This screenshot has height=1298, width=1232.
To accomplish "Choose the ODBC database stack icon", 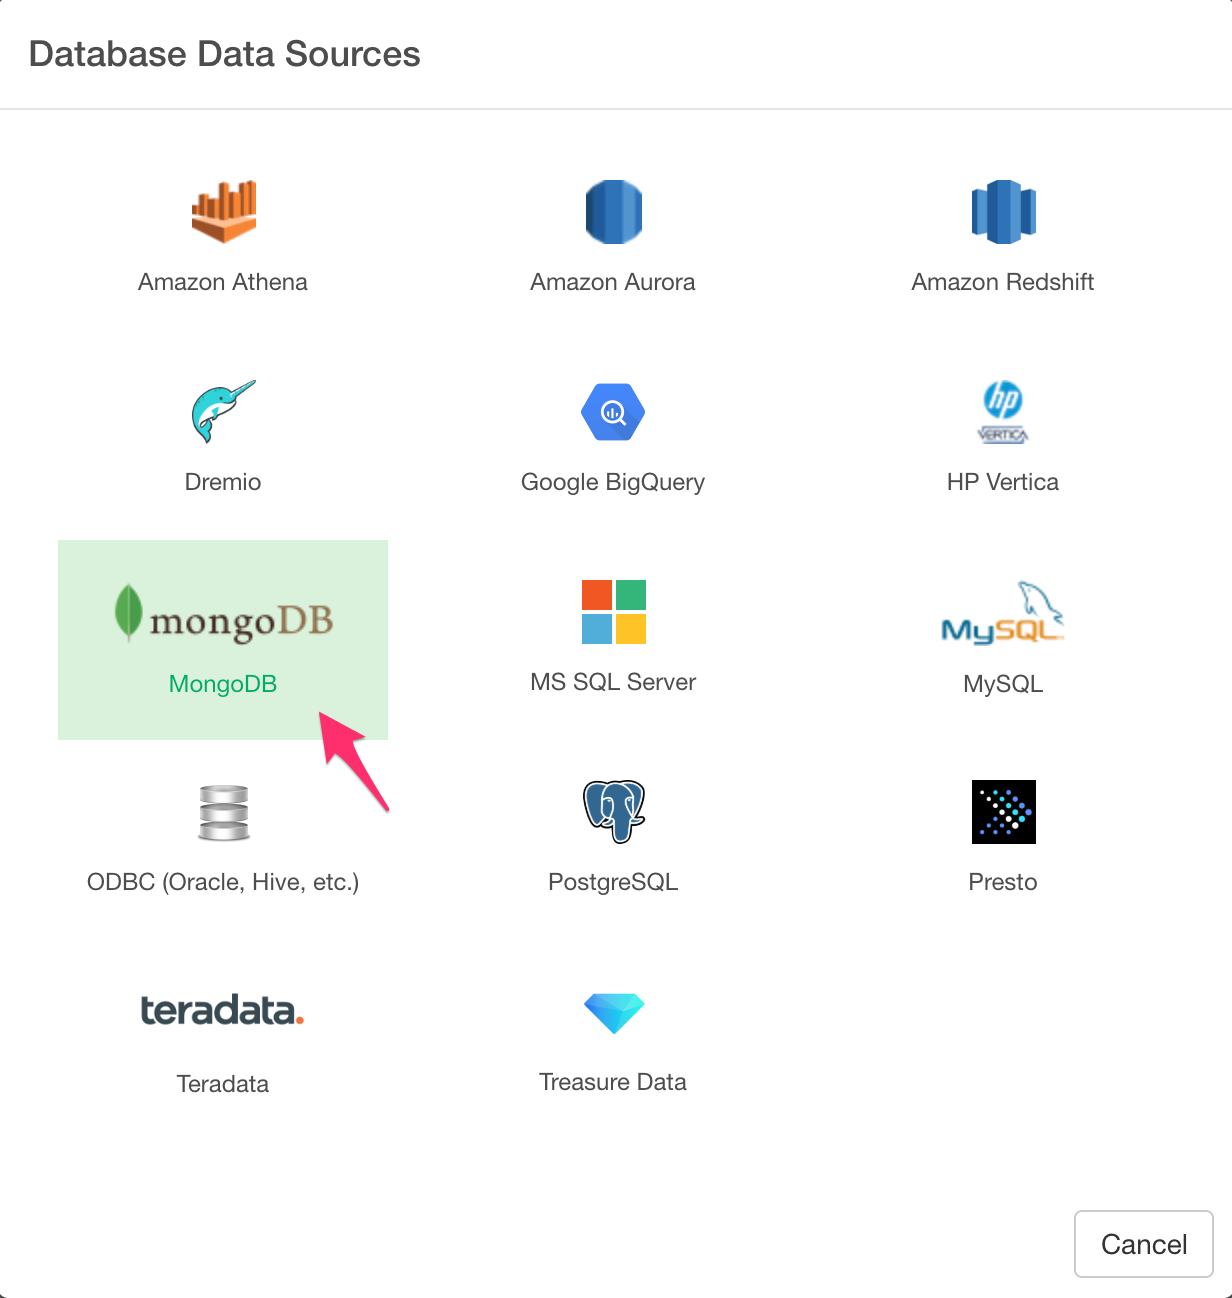I will click(x=223, y=812).
